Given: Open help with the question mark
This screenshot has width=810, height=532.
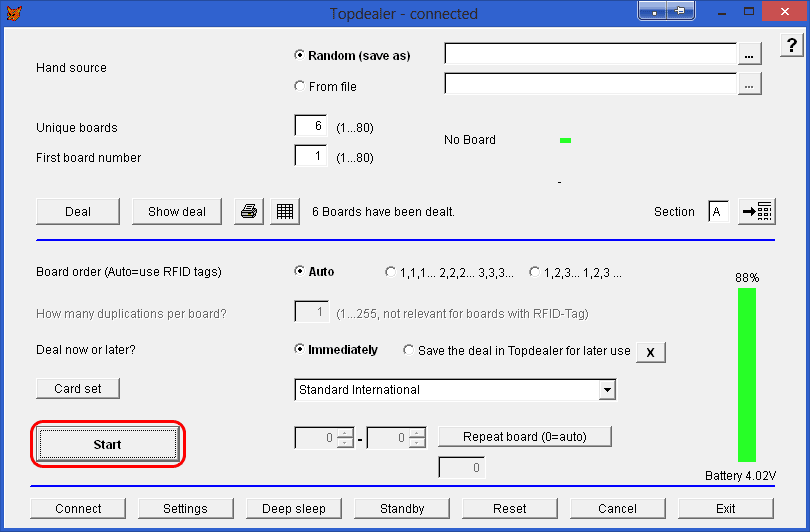Looking at the screenshot, I should click(x=791, y=45).
